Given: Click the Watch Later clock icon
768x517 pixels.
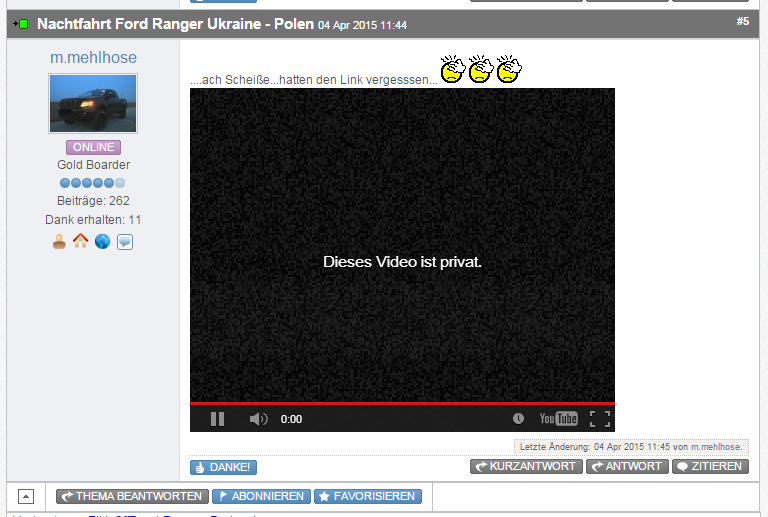Looking at the screenshot, I should [x=518, y=419].
